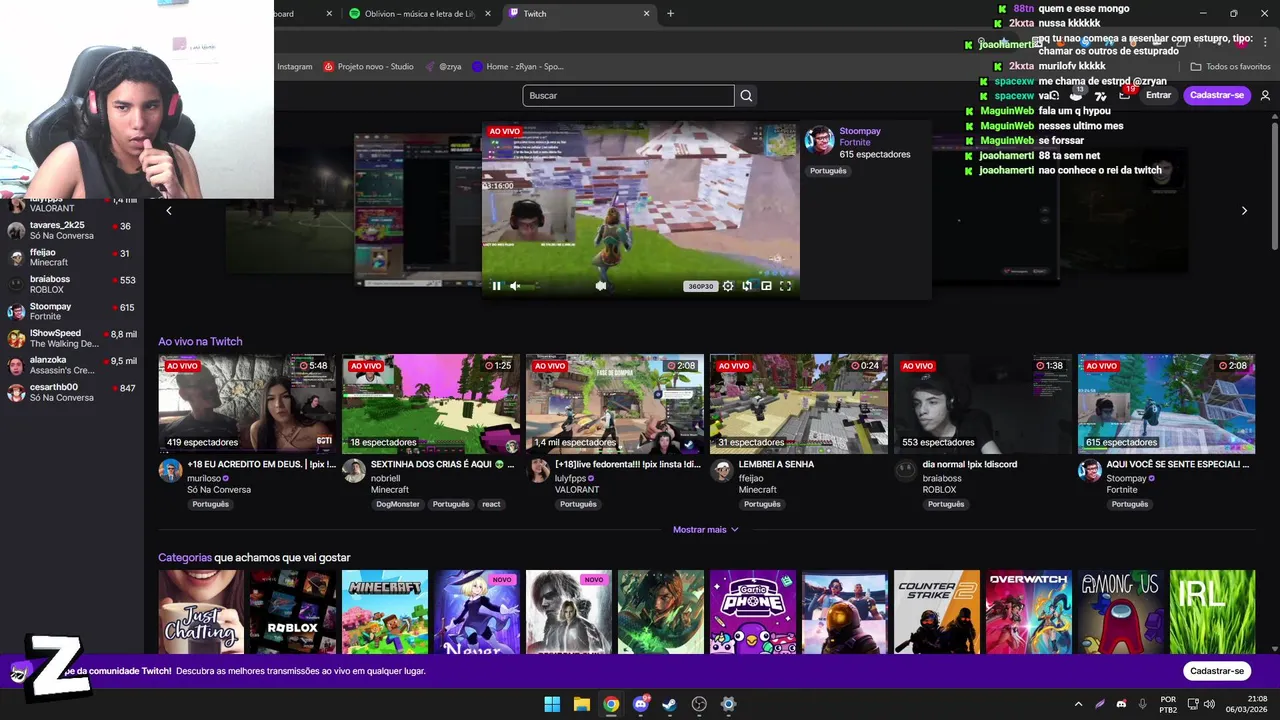Toggle picture-in-picture on the featured player
The height and width of the screenshot is (720, 1280).
766,286
